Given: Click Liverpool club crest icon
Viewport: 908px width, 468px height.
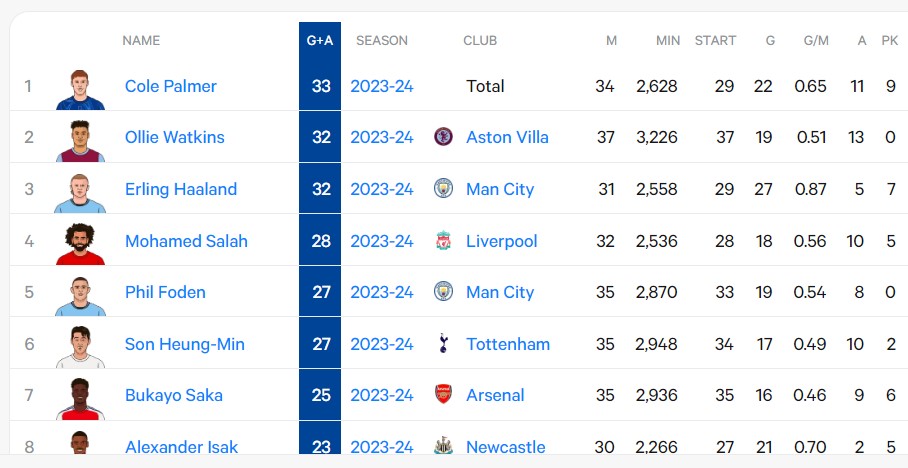Looking at the screenshot, I should click(443, 240).
